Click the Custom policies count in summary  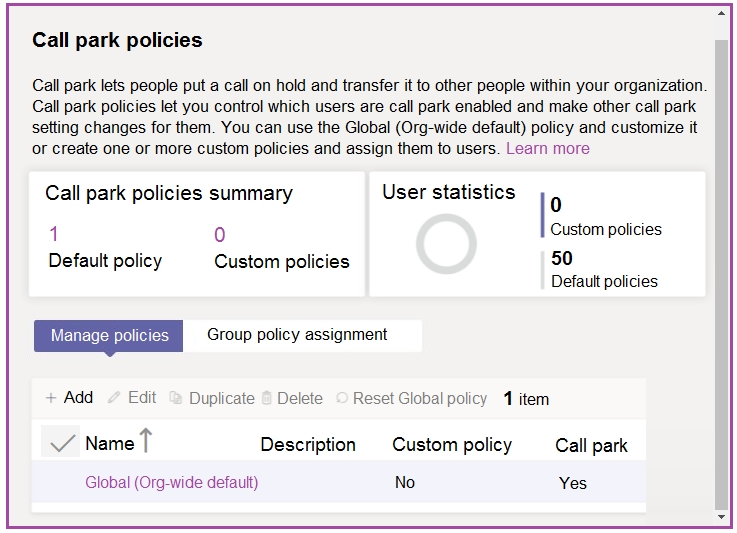[x=220, y=235]
